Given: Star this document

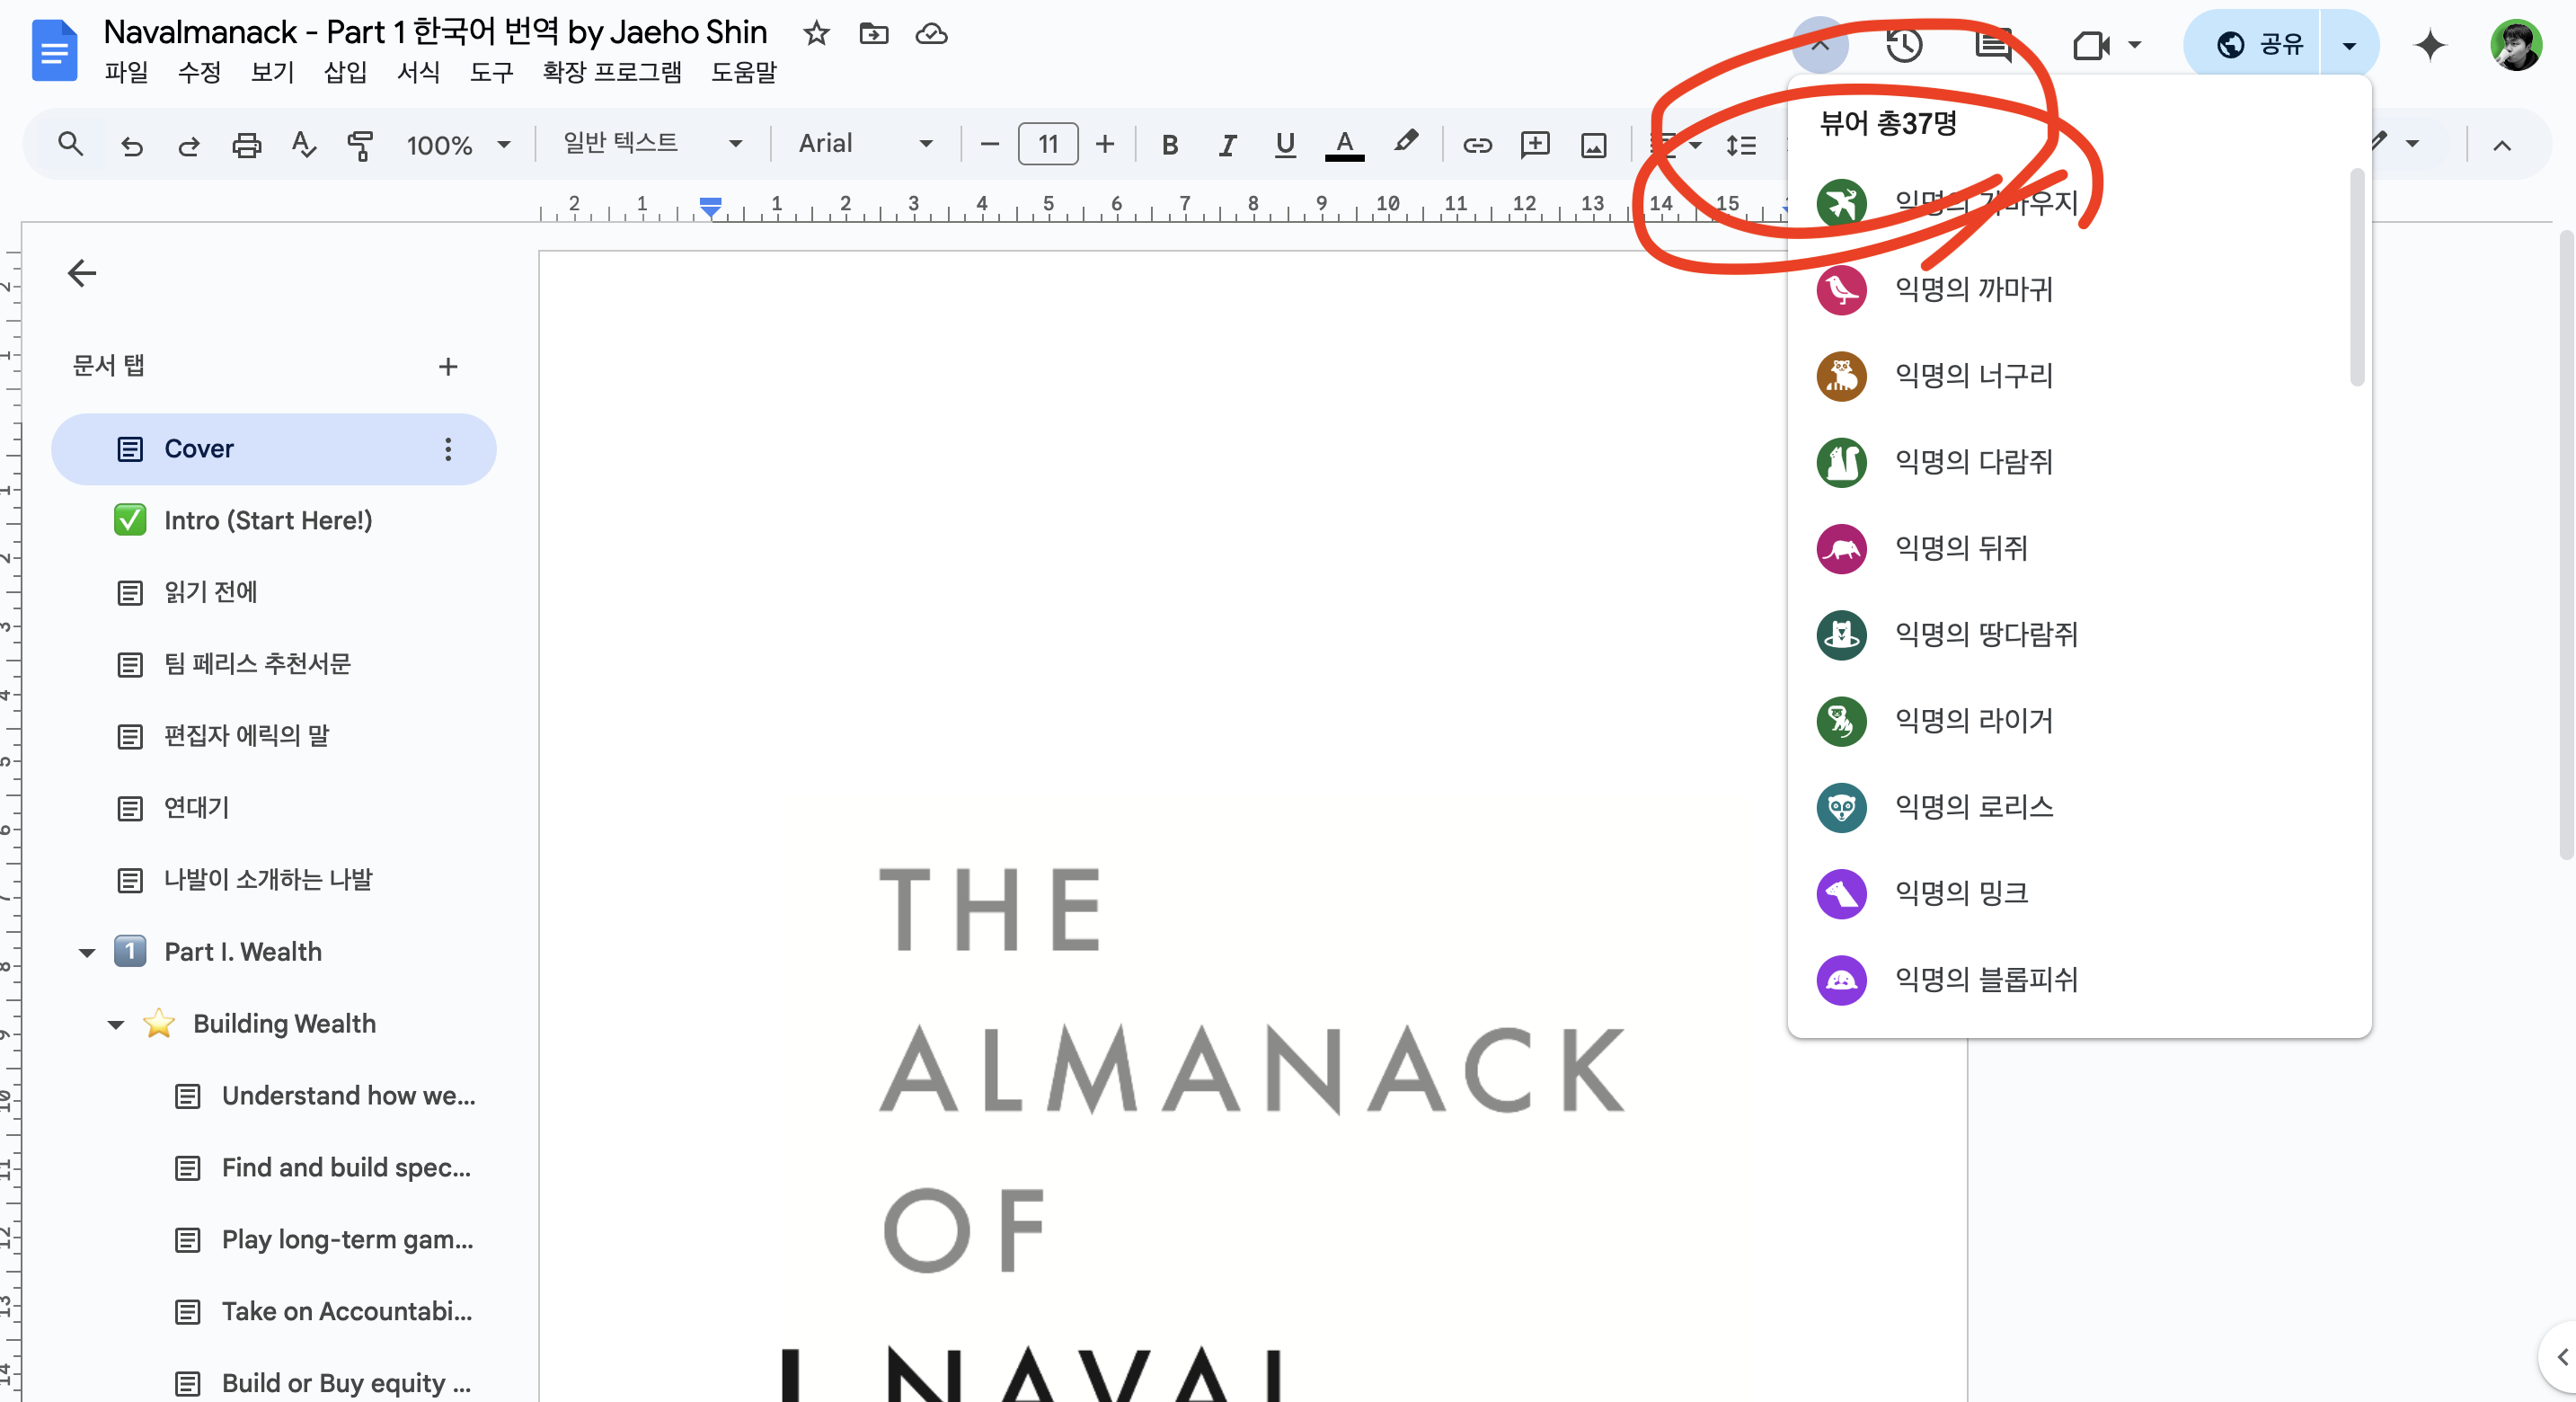Looking at the screenshot, I should tap(816, 34).
